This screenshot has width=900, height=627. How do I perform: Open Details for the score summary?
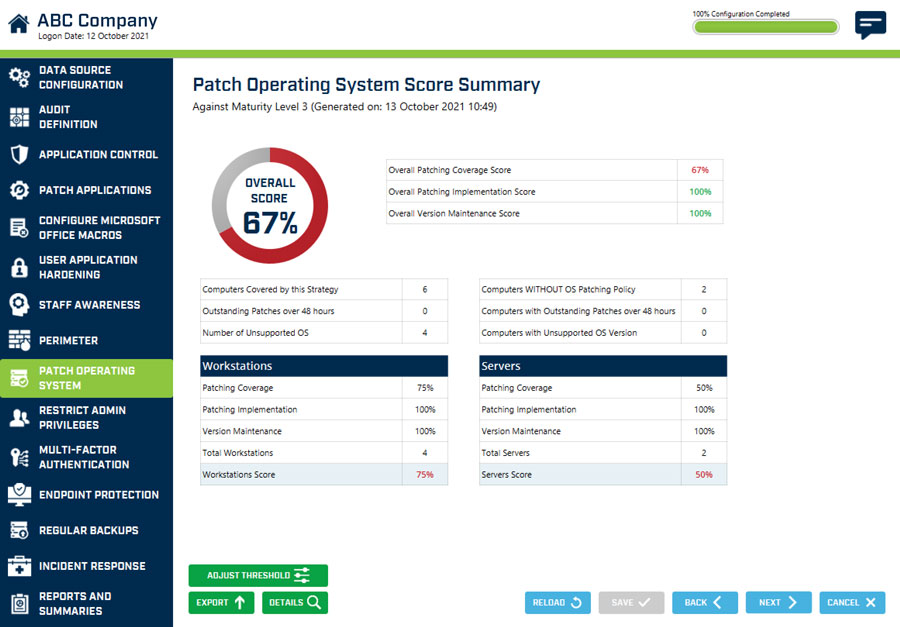294,602
